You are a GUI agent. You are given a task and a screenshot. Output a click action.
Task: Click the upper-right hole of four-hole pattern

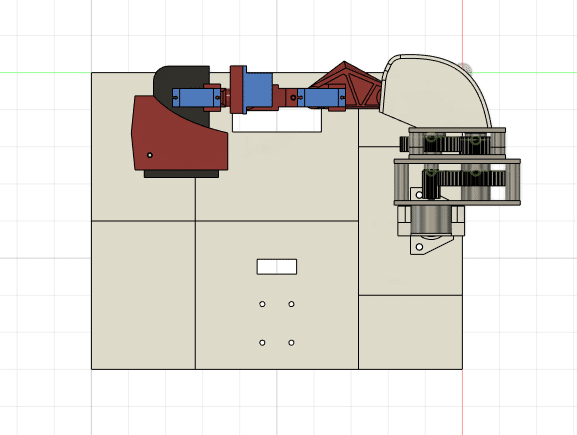(291, 304)
